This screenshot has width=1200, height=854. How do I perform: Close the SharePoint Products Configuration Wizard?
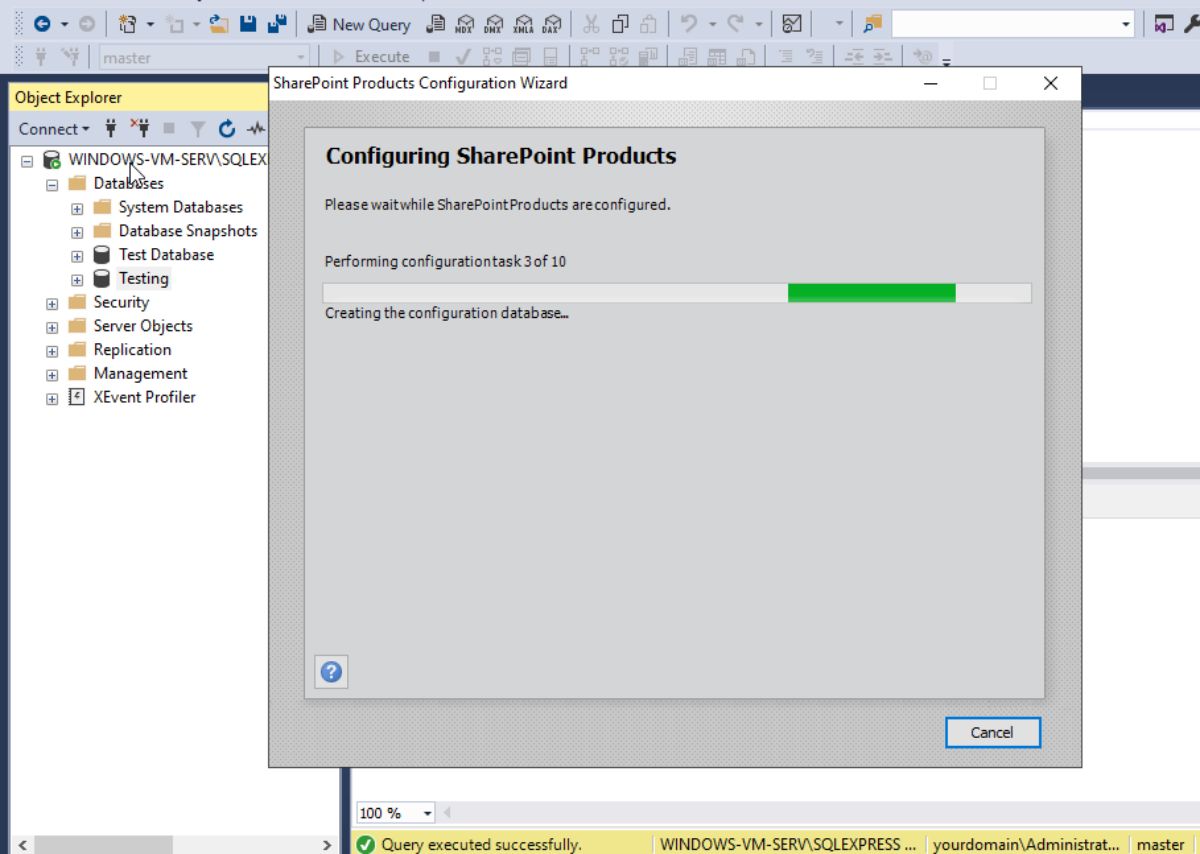pos(1050,83)
